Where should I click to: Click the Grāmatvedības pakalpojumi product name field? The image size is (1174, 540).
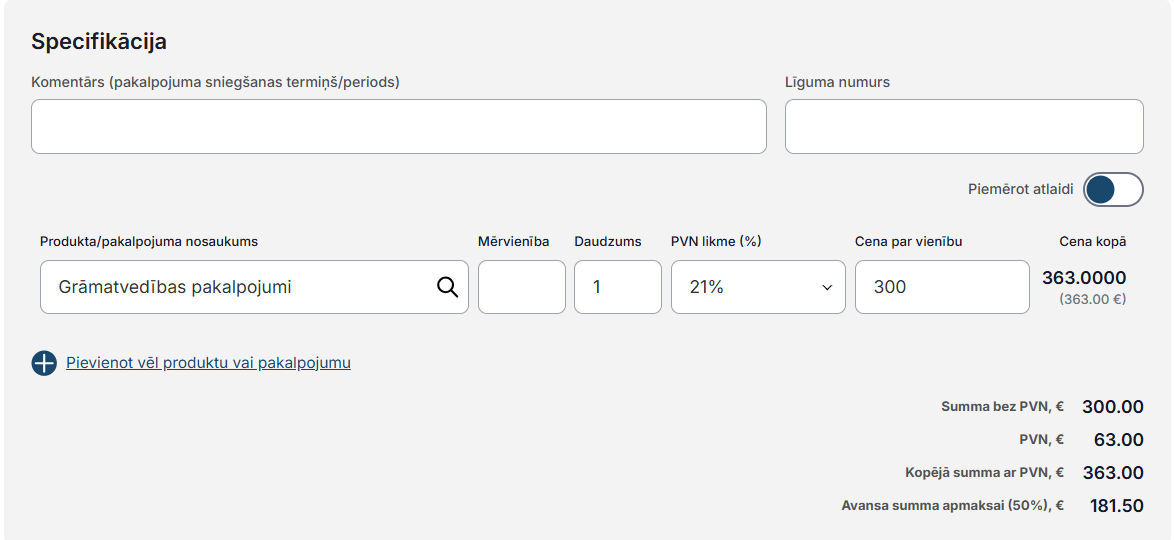tap(254, 287)
